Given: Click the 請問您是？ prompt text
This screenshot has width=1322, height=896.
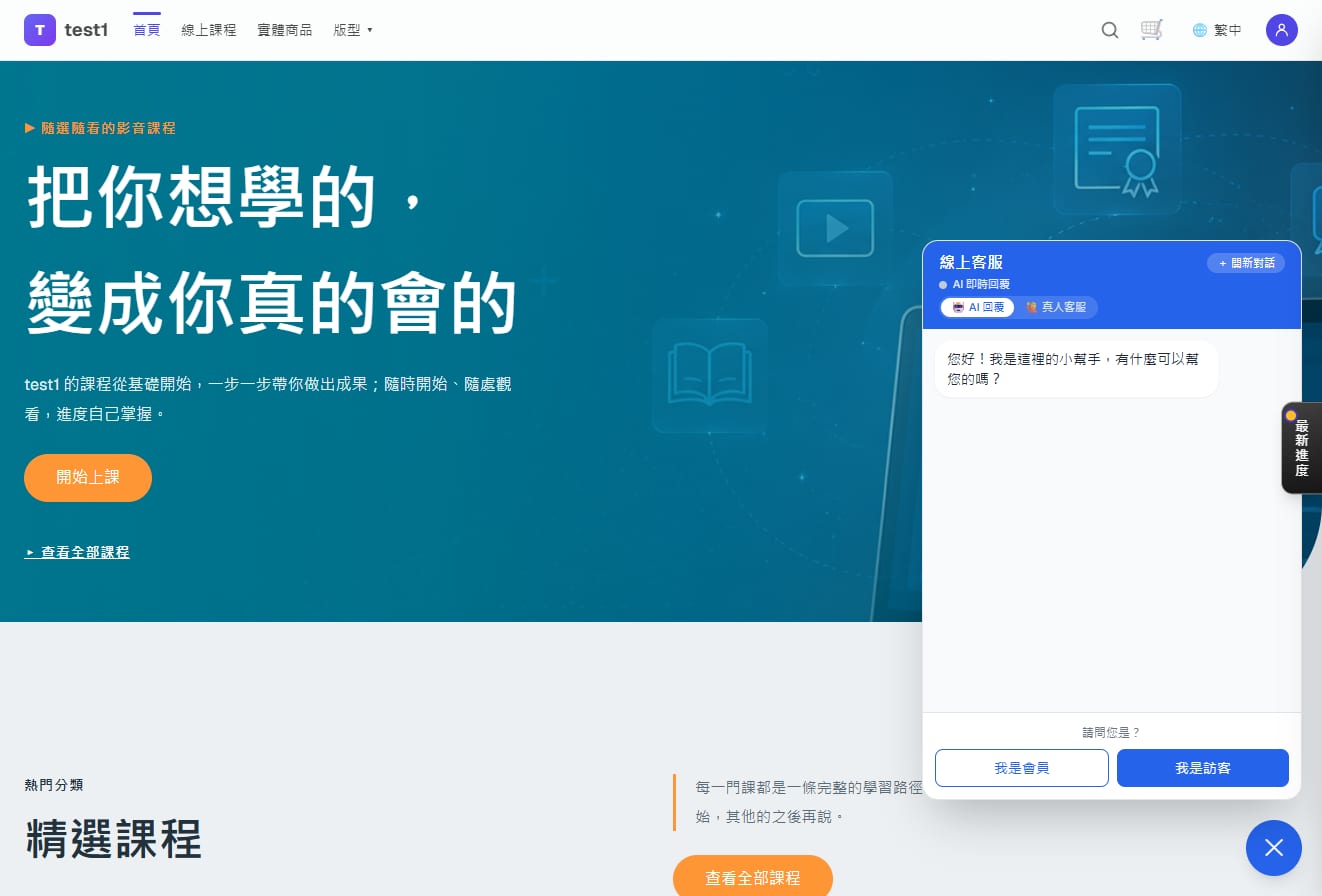Looking at the screenshot, I should click(x=1111, y=732).
